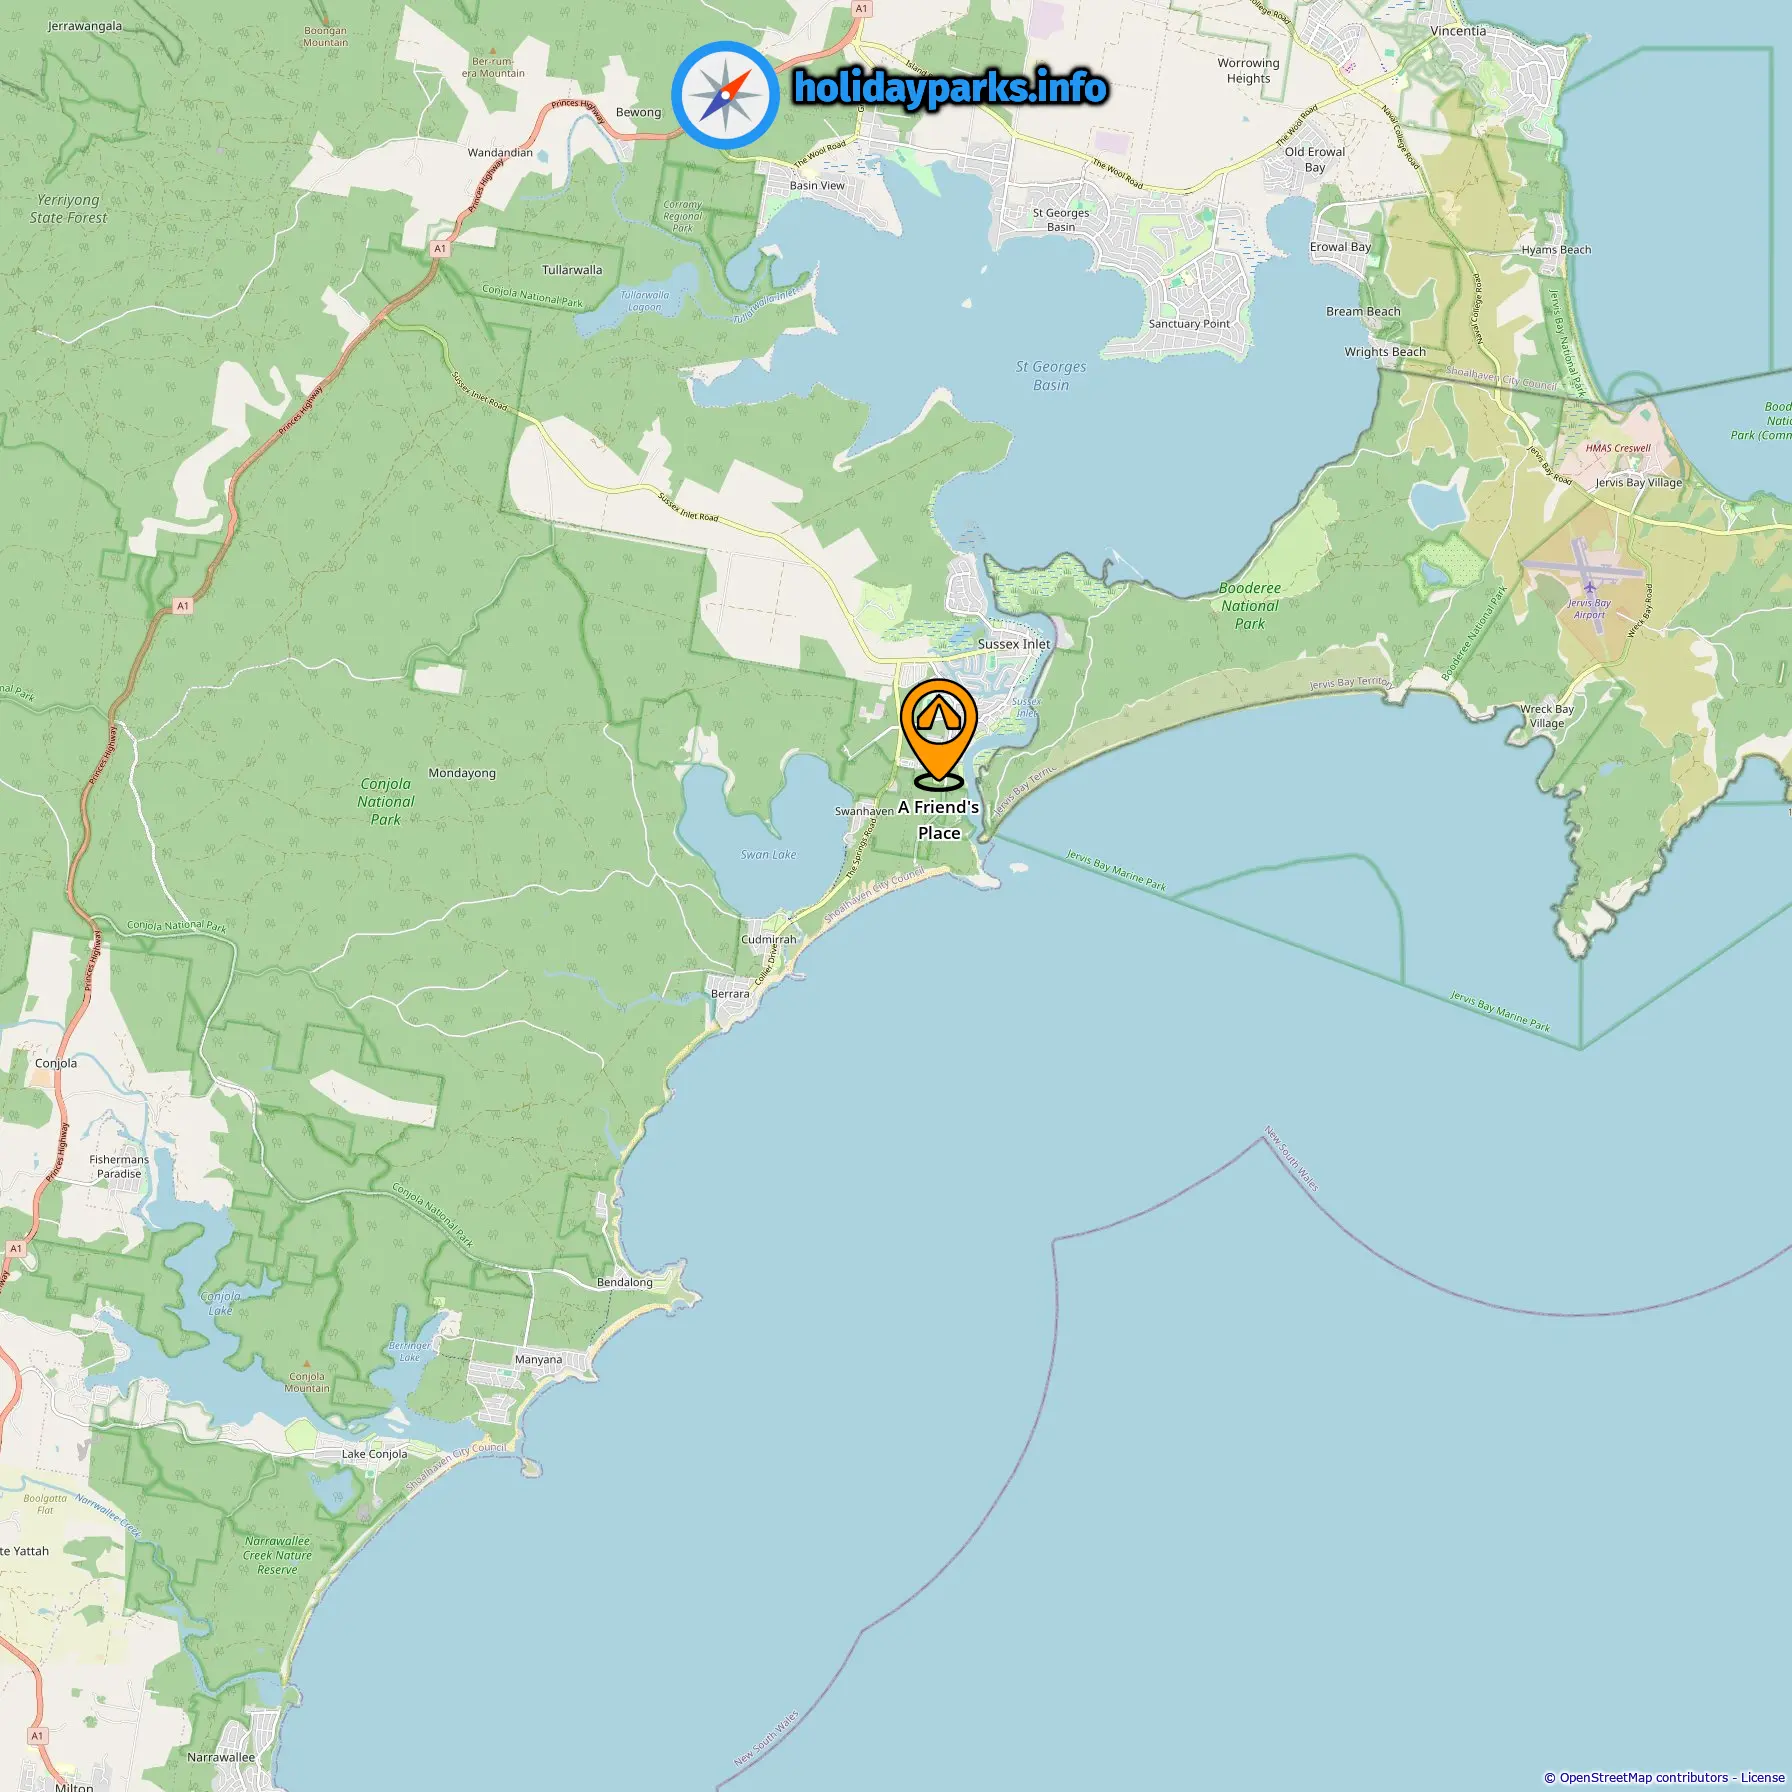The image size is (1792, 1792).
Task: Click the Lake Conjola town label
Action: (374, 1454)
